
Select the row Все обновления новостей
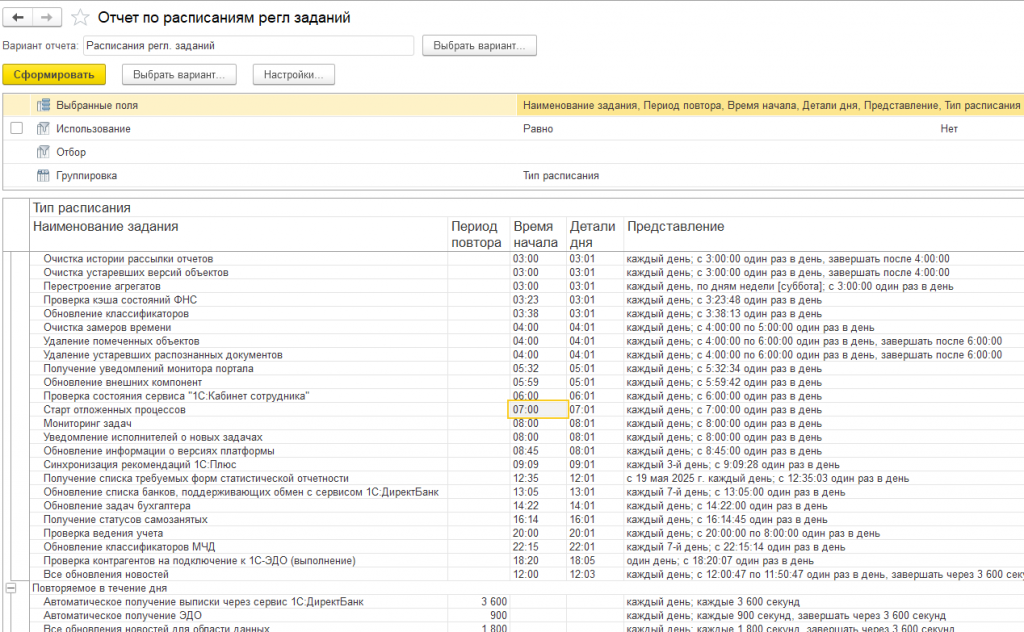(x=106, y=575)
